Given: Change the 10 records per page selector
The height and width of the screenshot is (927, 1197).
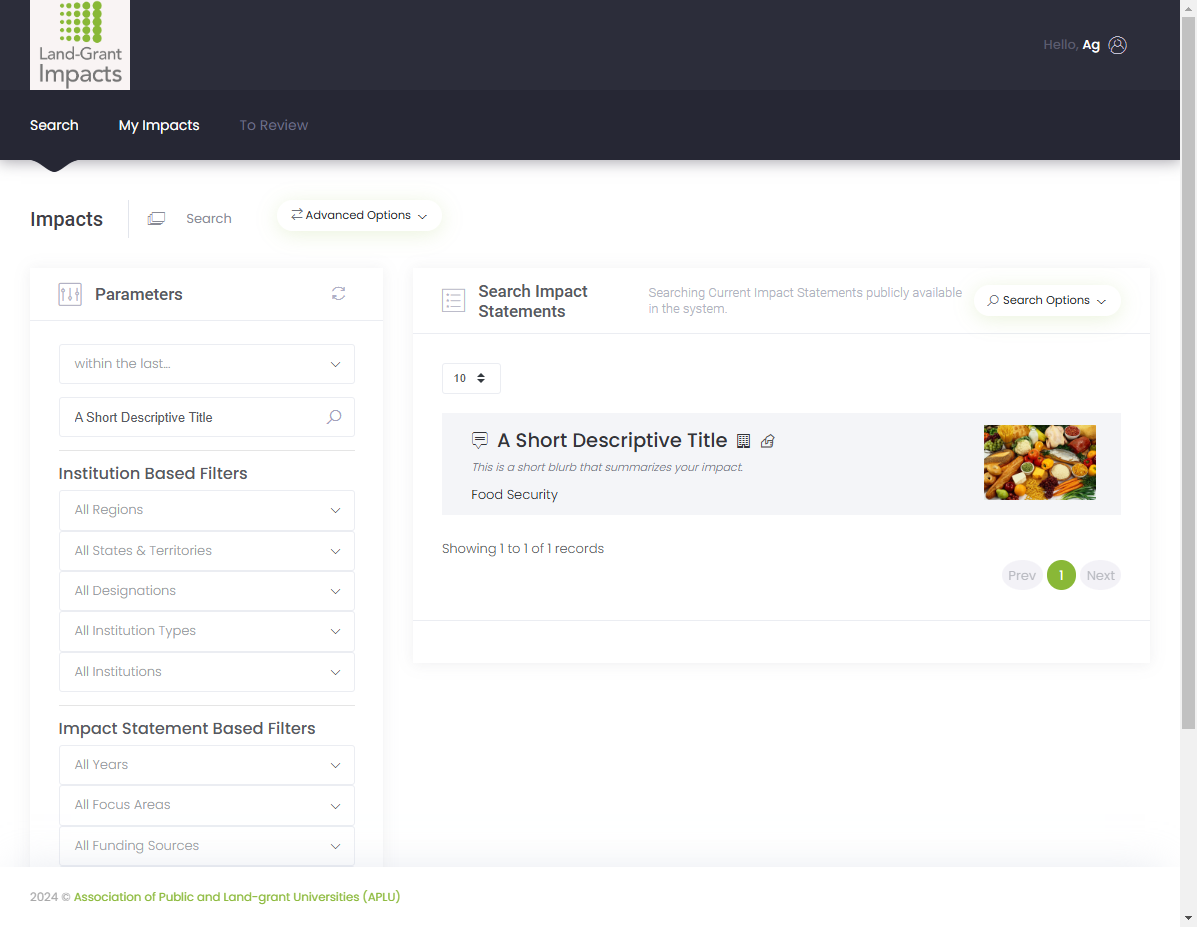Looking at the screenshot, I should pyautogui.click(x=471, y=378).
